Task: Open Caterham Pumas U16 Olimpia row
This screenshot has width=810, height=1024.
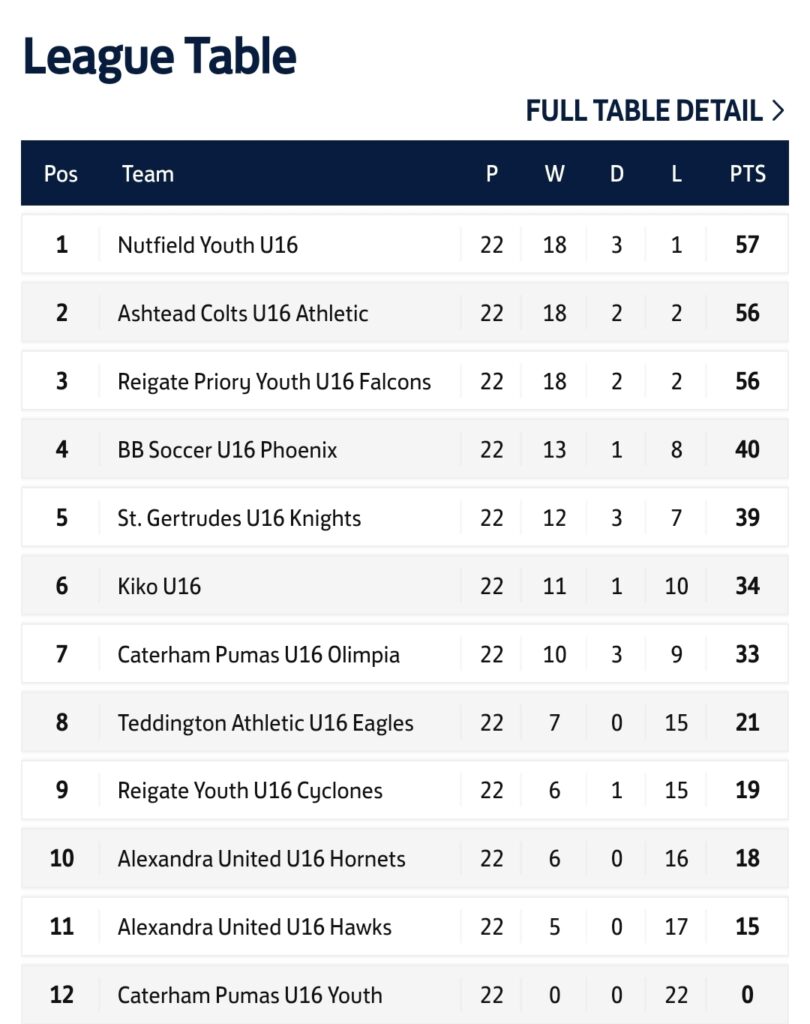Action: pos(404,654)
